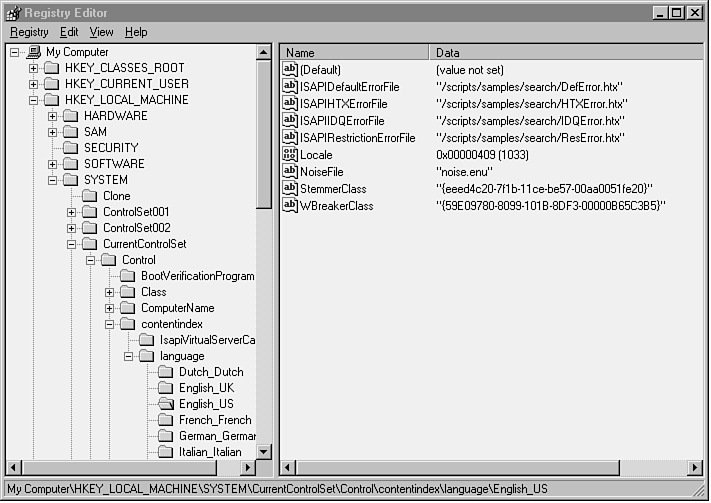Expand the HKEY_CURRENT_USER key
The image size is (711, 503).
click(x=33, y=84)
